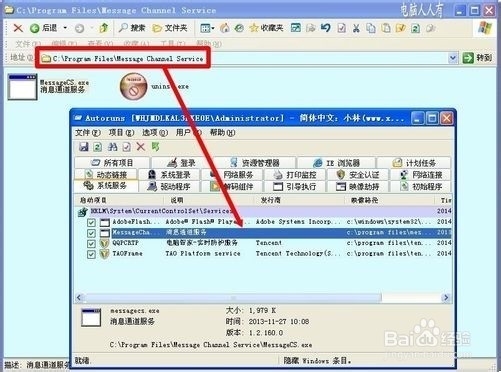Sort by the 启动项目 column header
The height and width of the screenshot is (372, 501).
click(x=119, y=200)
